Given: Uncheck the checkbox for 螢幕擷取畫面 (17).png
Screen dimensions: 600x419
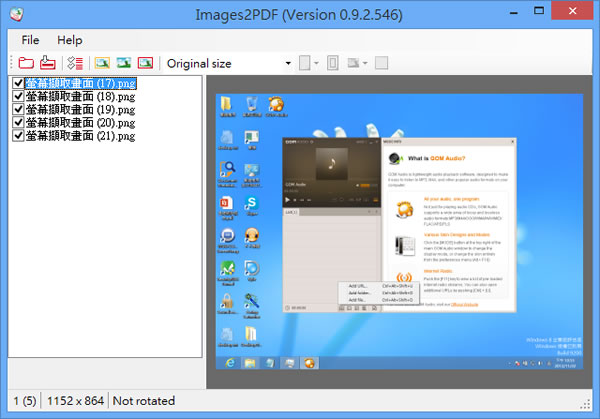Looking at the screenshot, I should click(17, 83).
